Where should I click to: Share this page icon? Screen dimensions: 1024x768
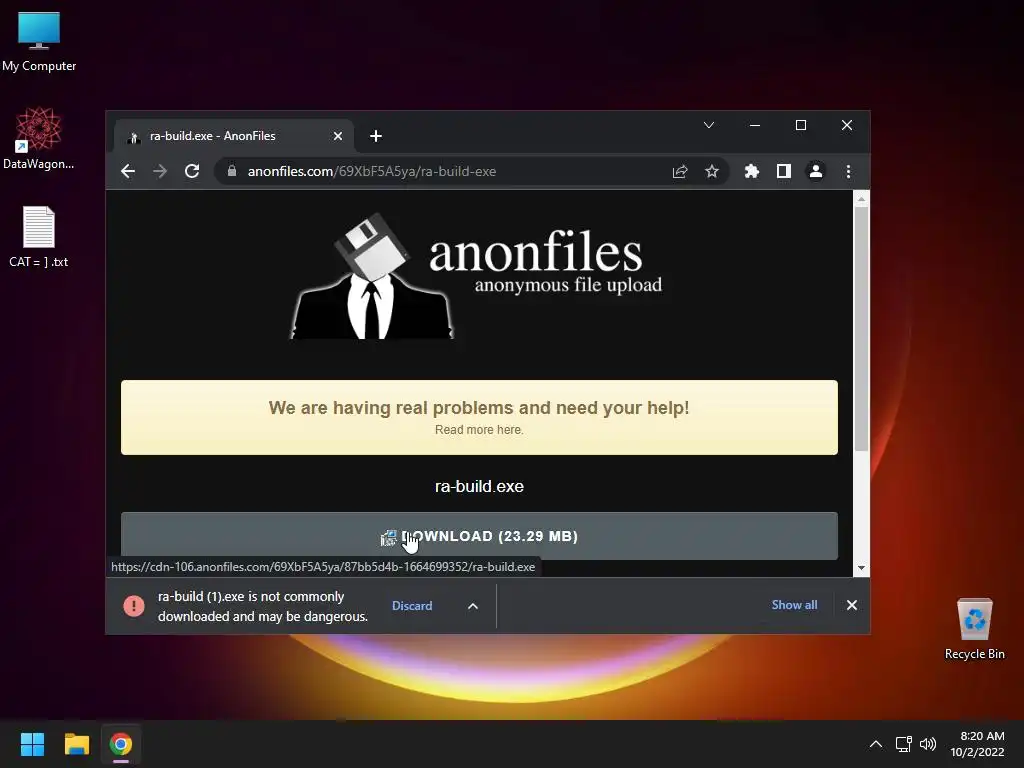680,171
